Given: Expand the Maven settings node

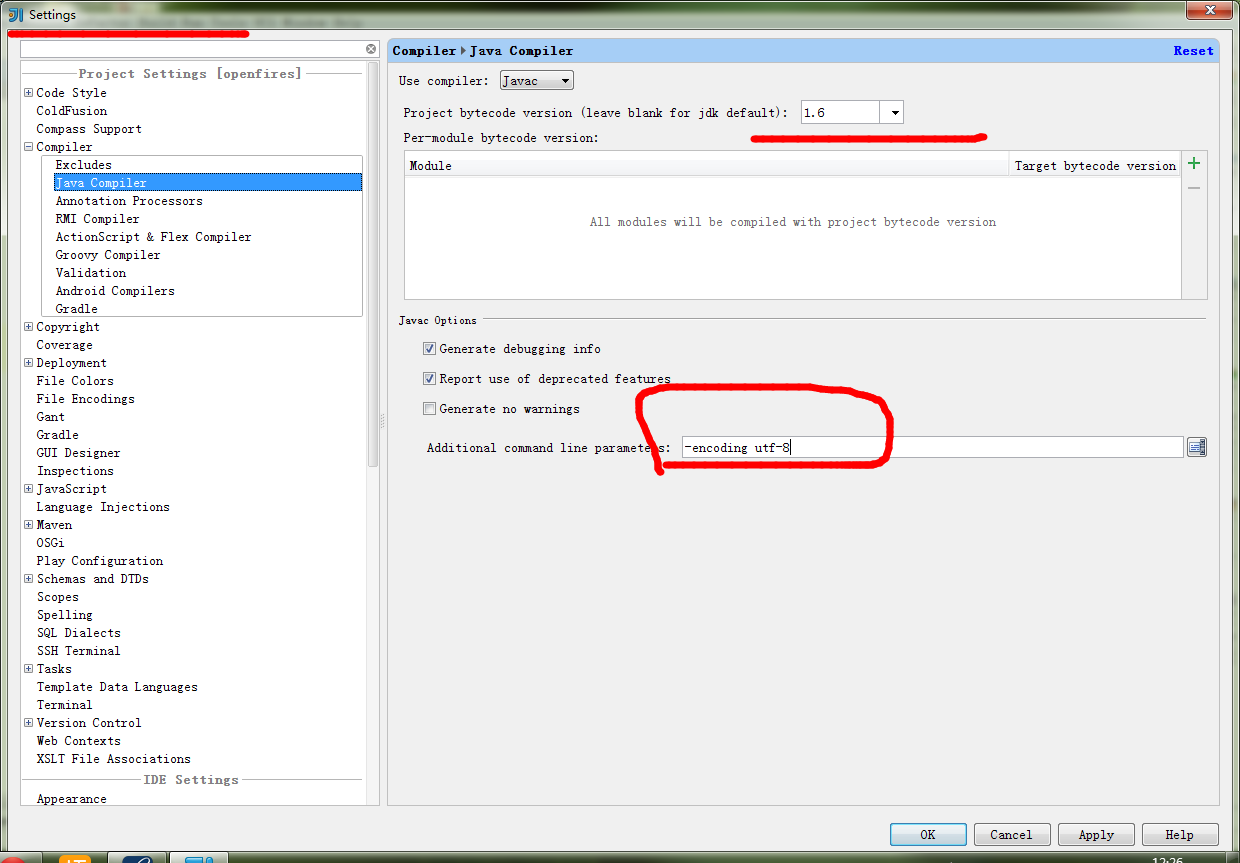Looking at the screenshot, I should (28, 524).
